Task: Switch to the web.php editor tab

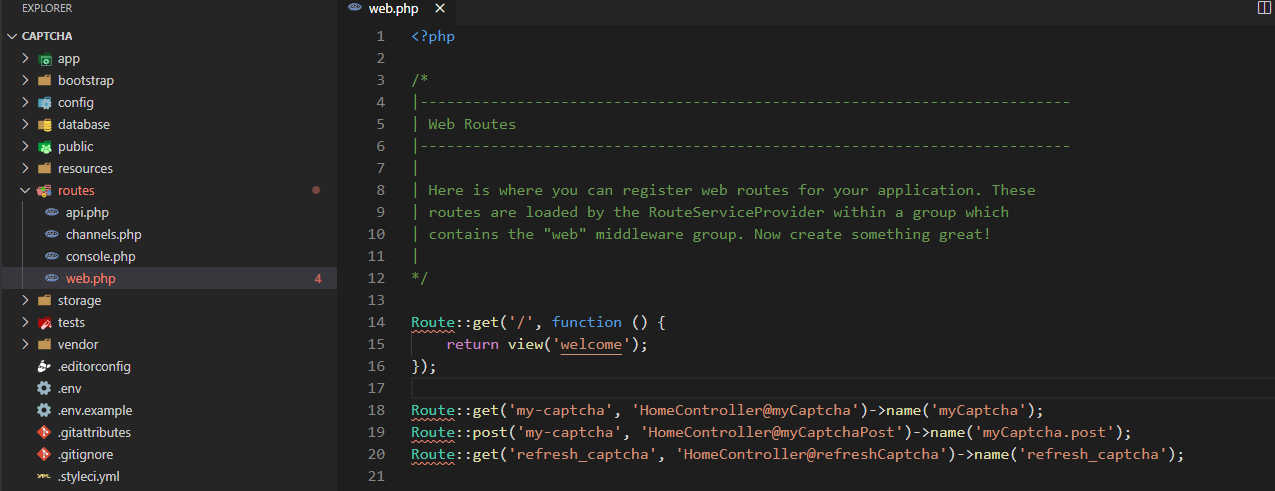Action: (x=392, y=9)
